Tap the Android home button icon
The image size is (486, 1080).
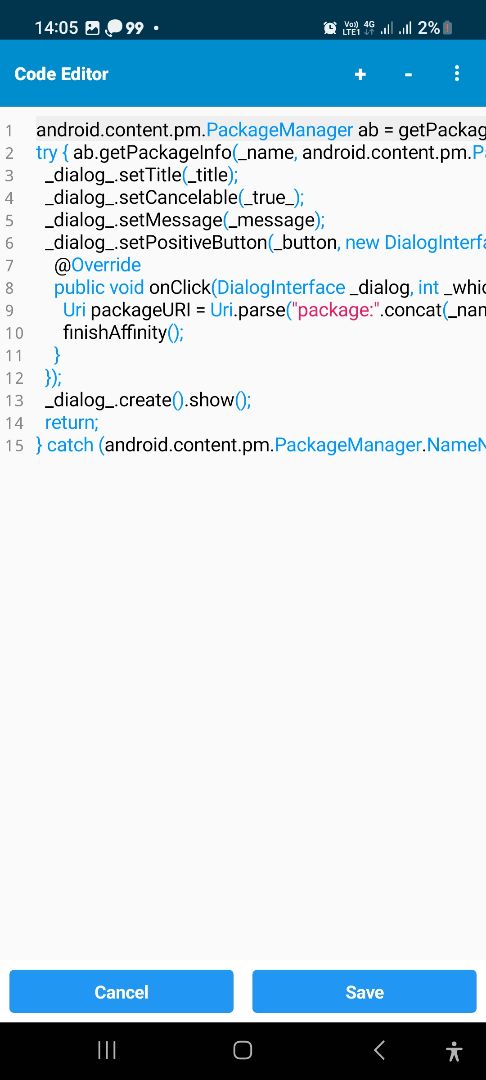pyautogui.click(x=242, y=1050)
